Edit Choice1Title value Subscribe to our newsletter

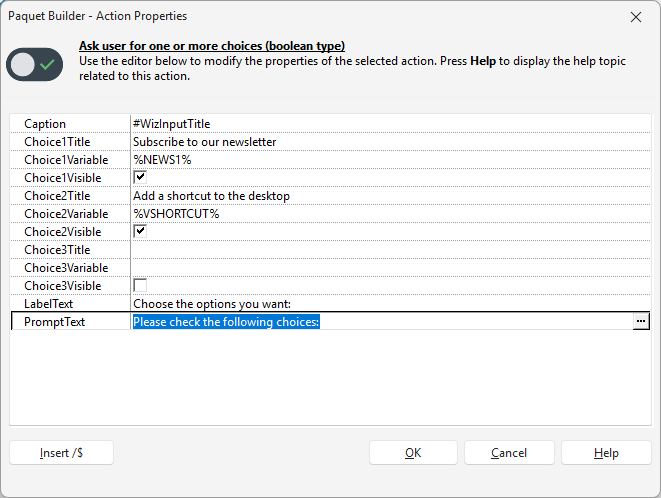tap(390, 142)
